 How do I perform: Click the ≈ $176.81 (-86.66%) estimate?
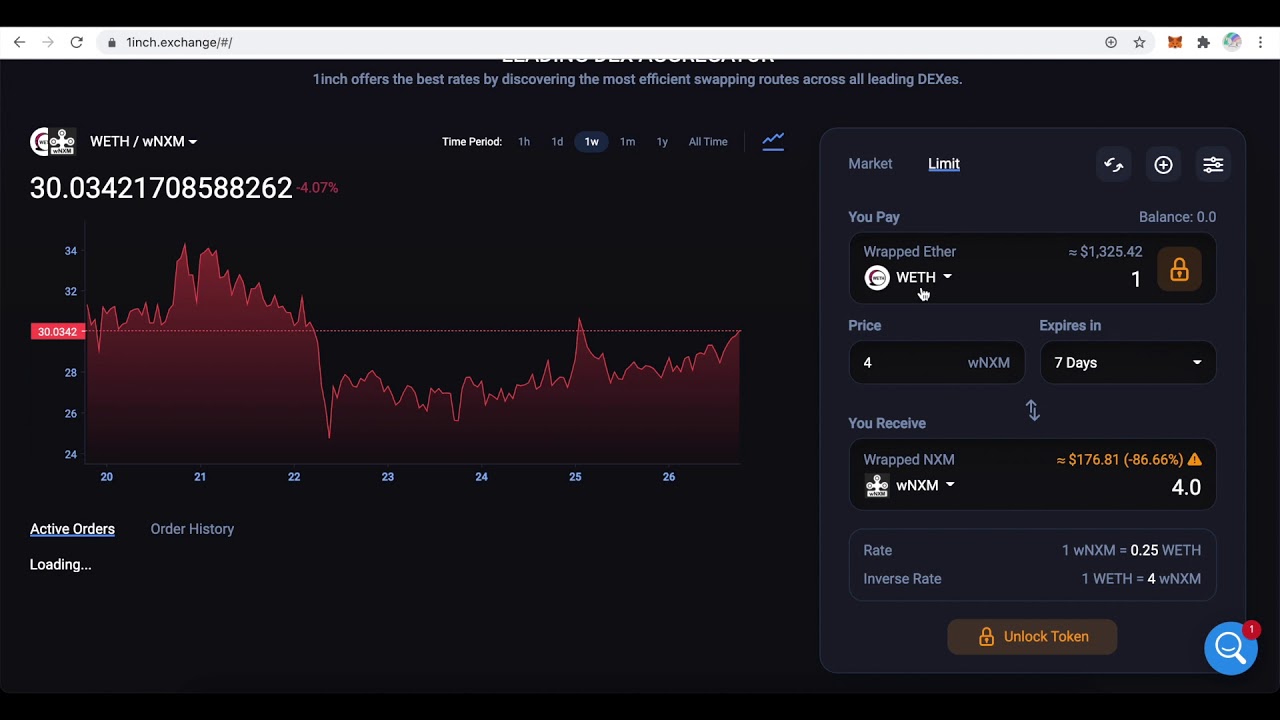tap(1119, 460)
